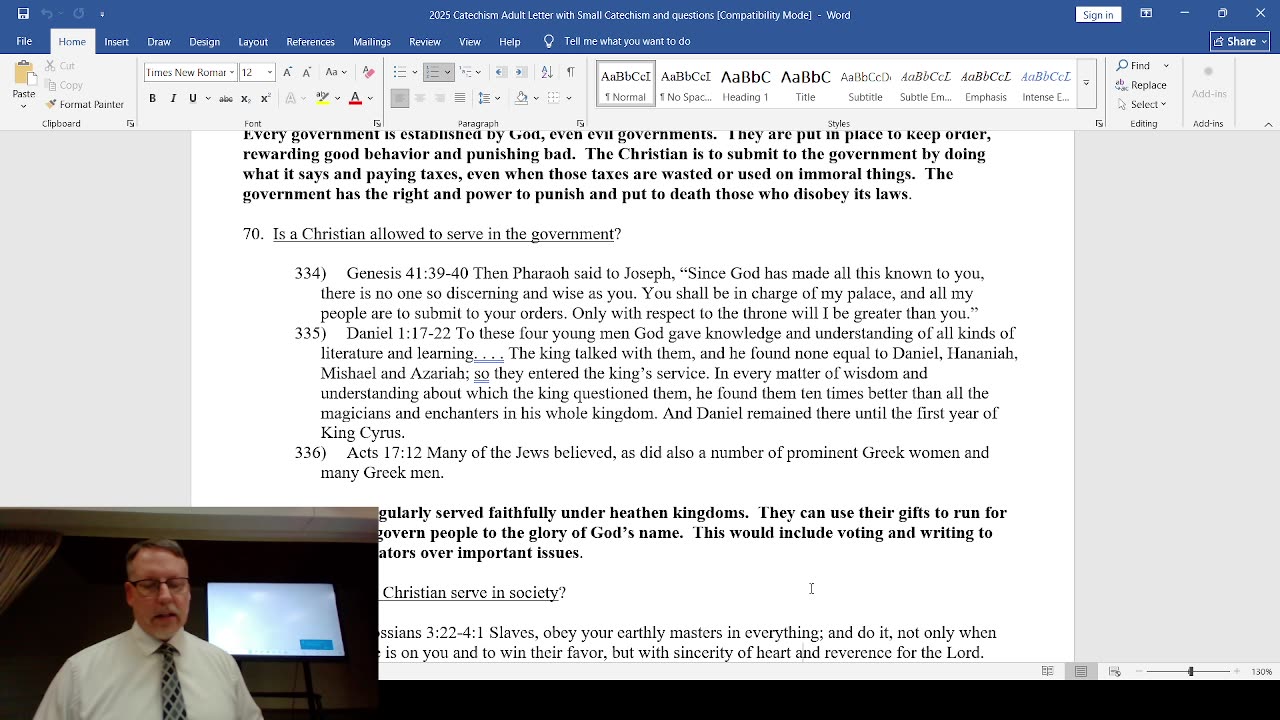Save the document with the floppy disk icon

23,14
